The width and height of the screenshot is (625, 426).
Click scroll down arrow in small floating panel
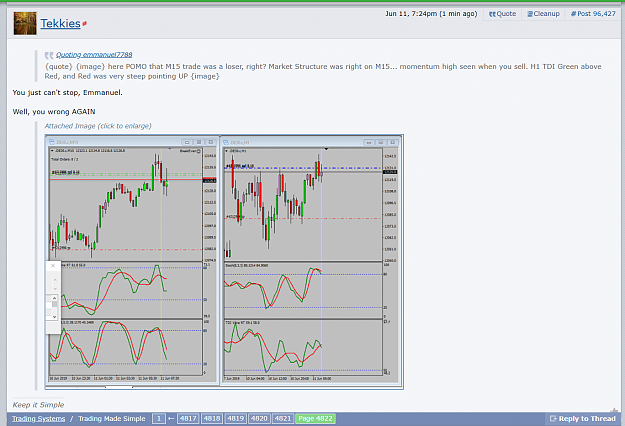point(55,317)
